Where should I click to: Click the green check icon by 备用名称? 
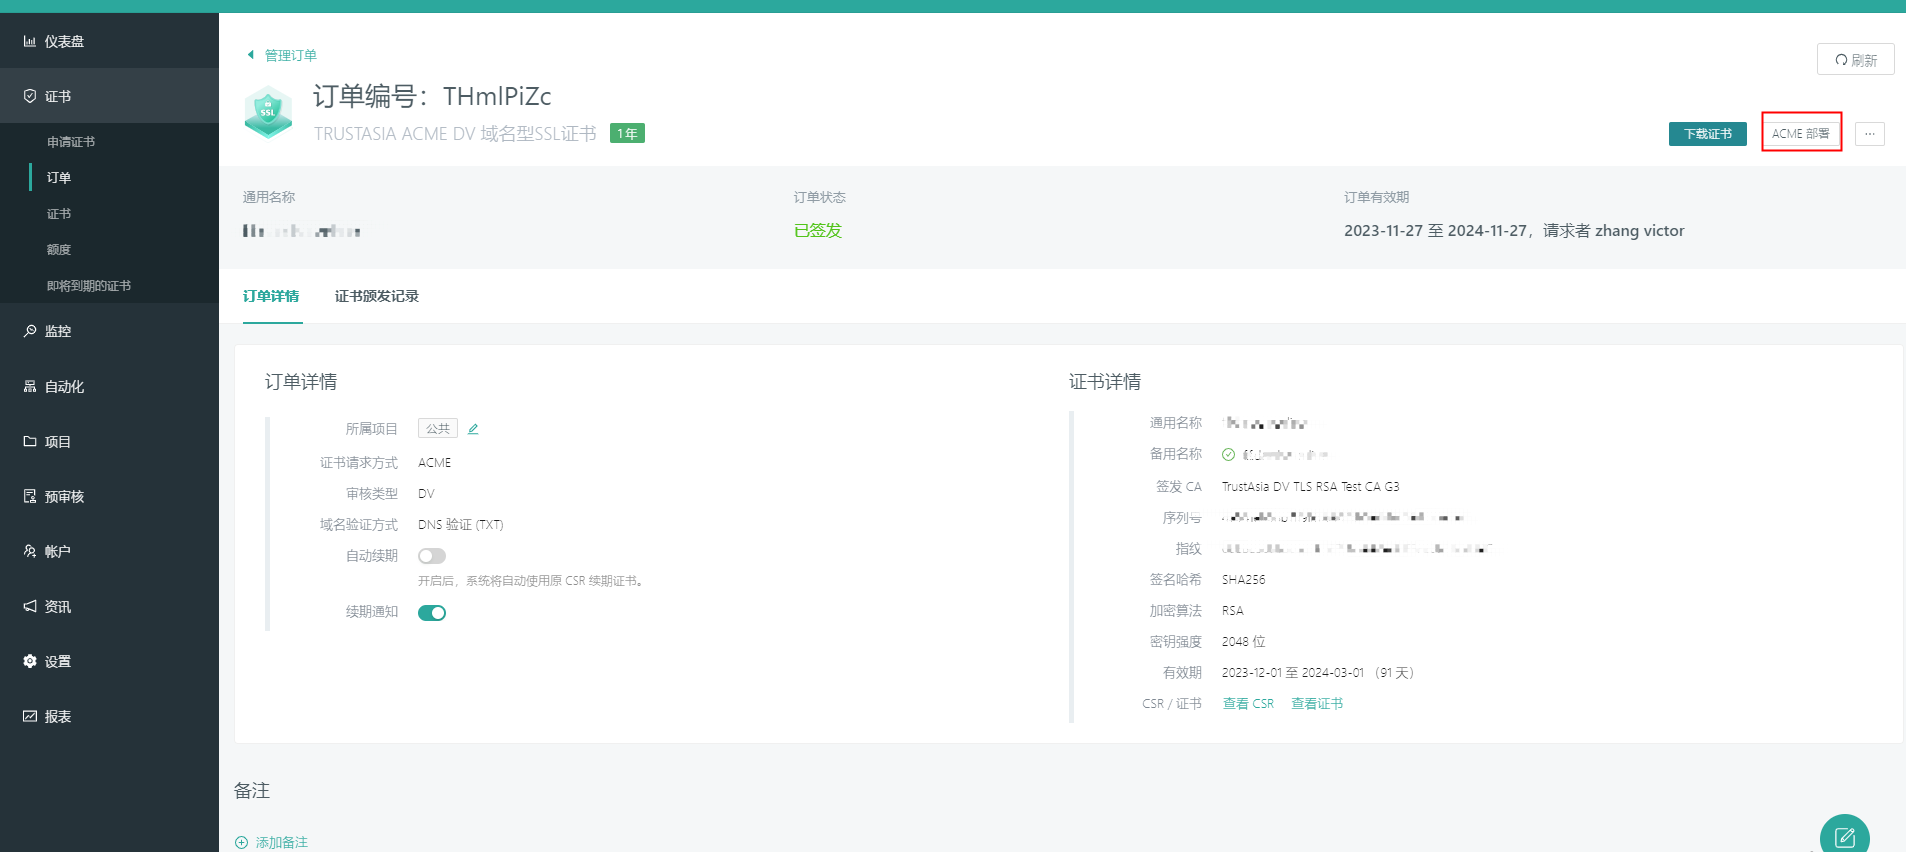pyautogui.click(x=1228, y=455)
